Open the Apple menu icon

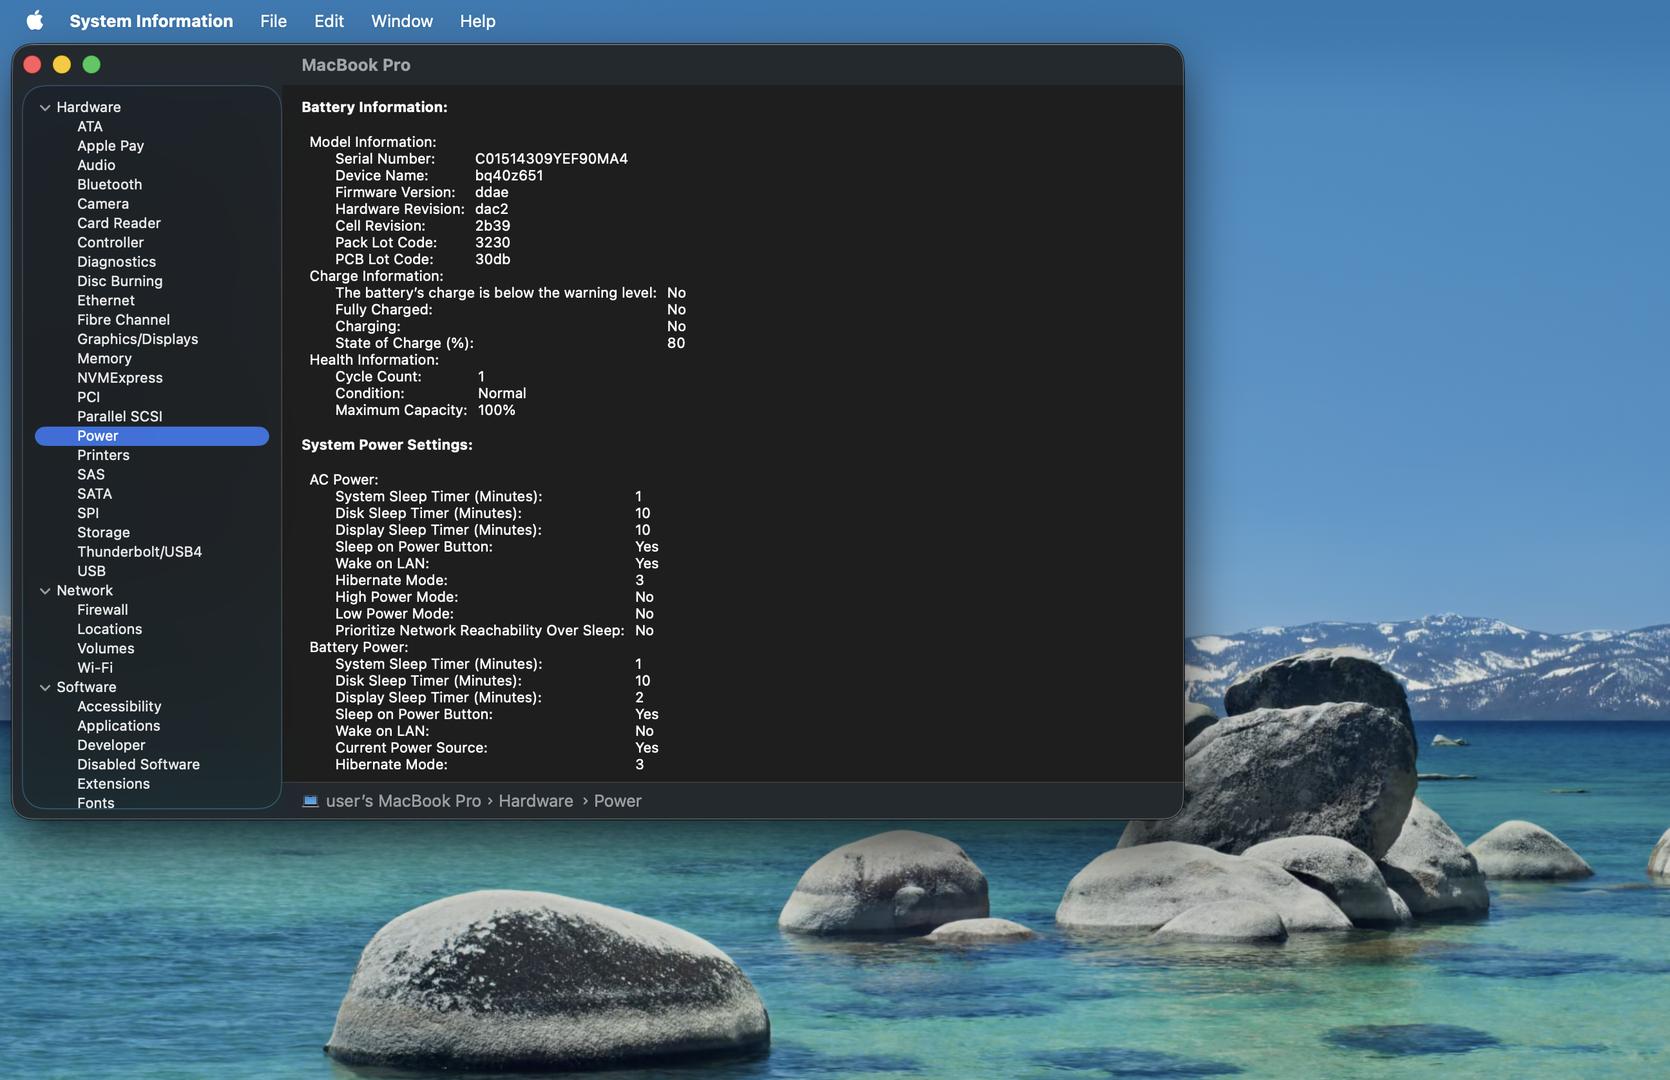click(x=35, y=21)
